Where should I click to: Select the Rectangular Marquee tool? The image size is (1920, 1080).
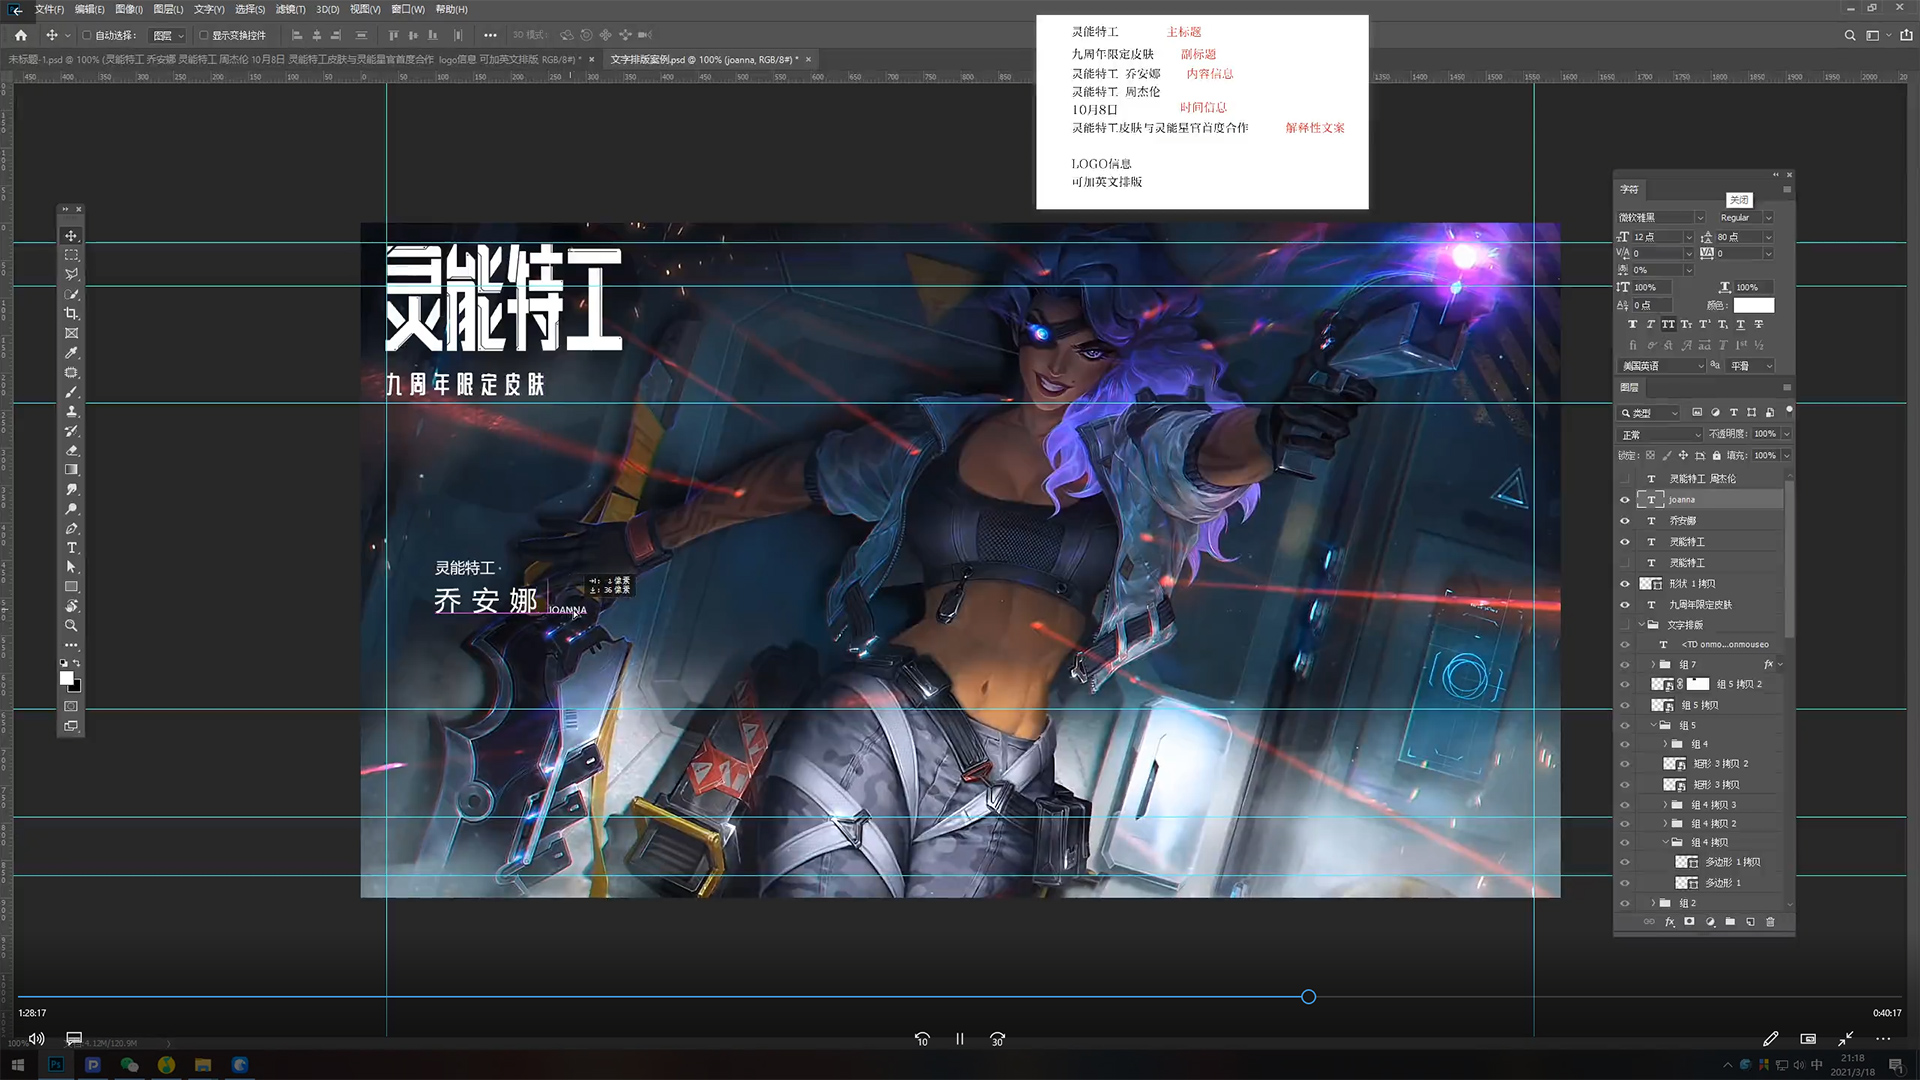pyautogui.click(x=71, y=255)
